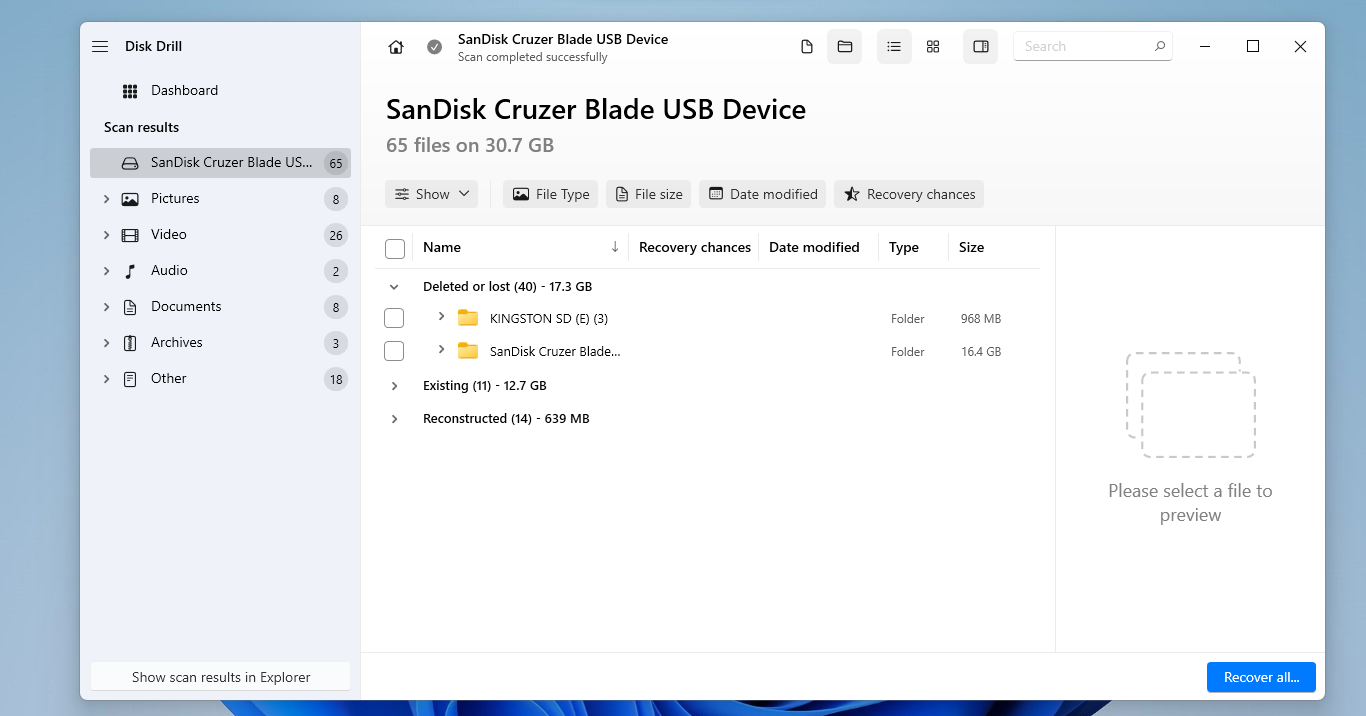The image size is (1366, 716).
Task: Select the list view layout icon
Action: [894, 47]
